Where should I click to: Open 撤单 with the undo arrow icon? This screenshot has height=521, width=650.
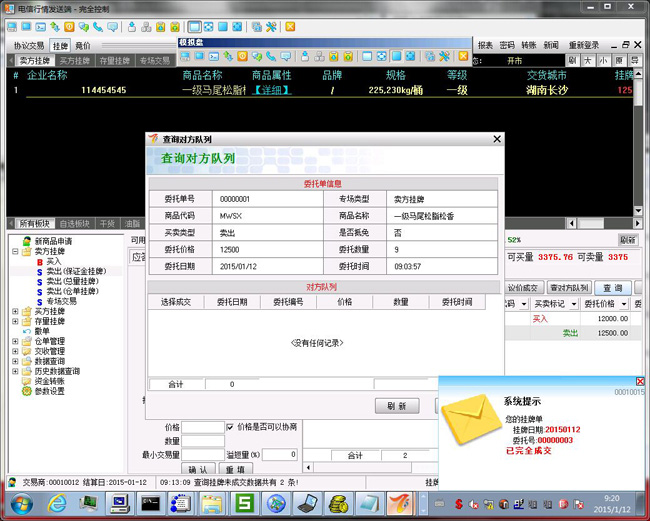click(x=42, y=331)
